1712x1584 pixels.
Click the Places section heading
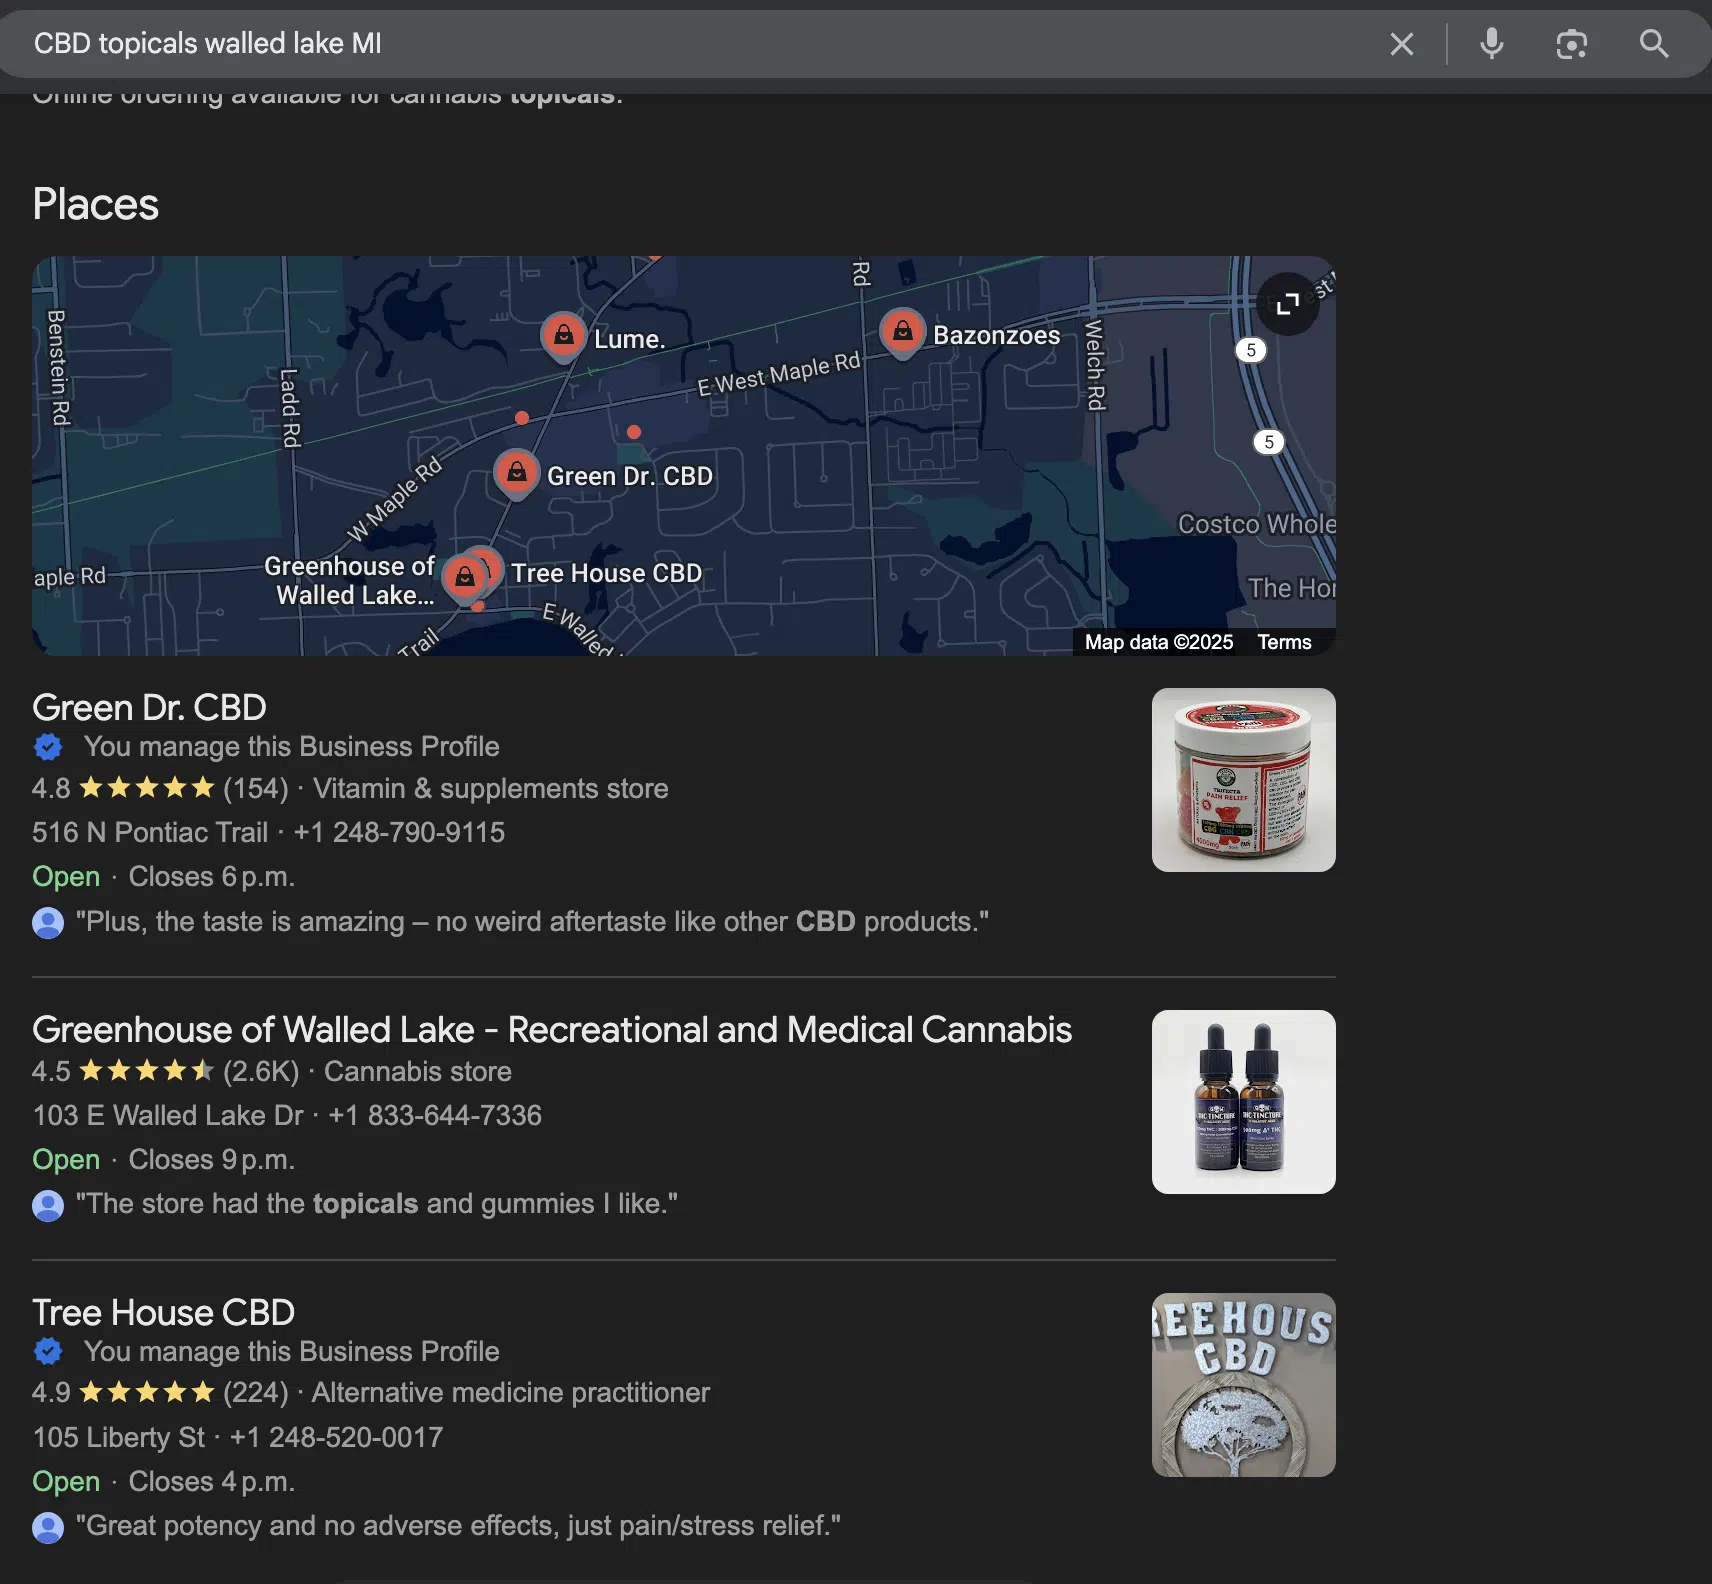click(95, 204)
